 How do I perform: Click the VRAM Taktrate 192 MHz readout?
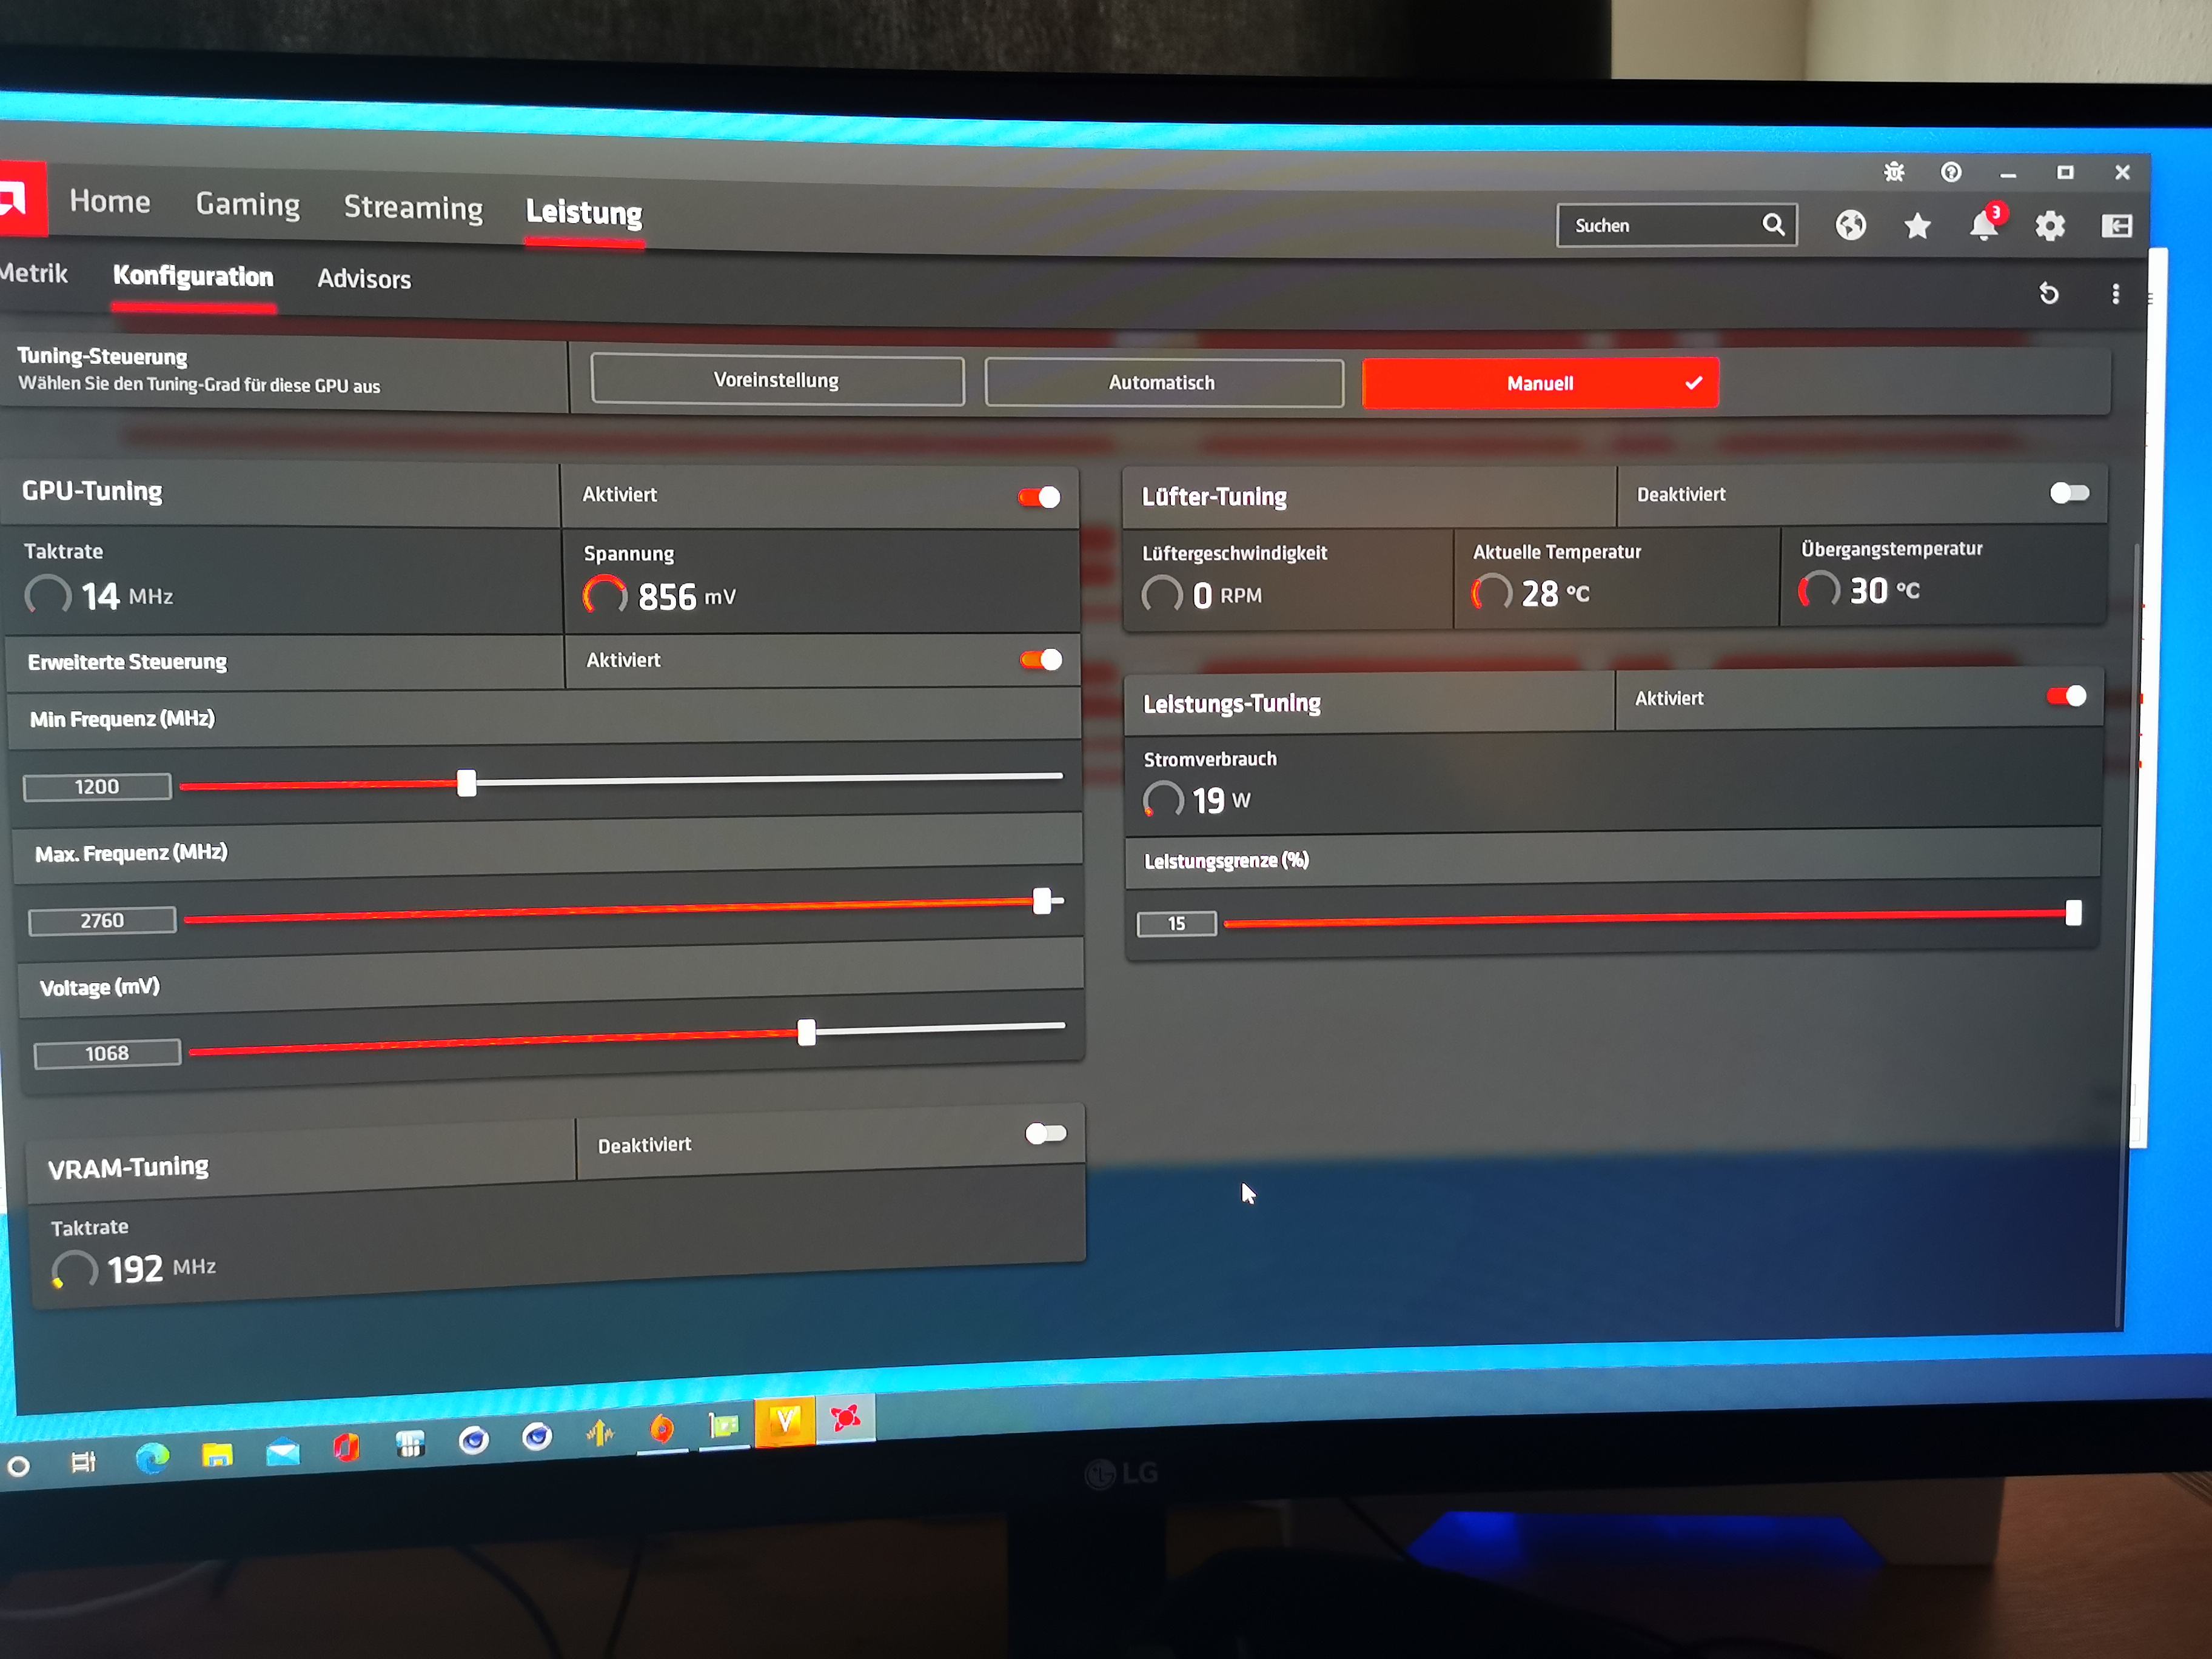tap(134, 1269)
